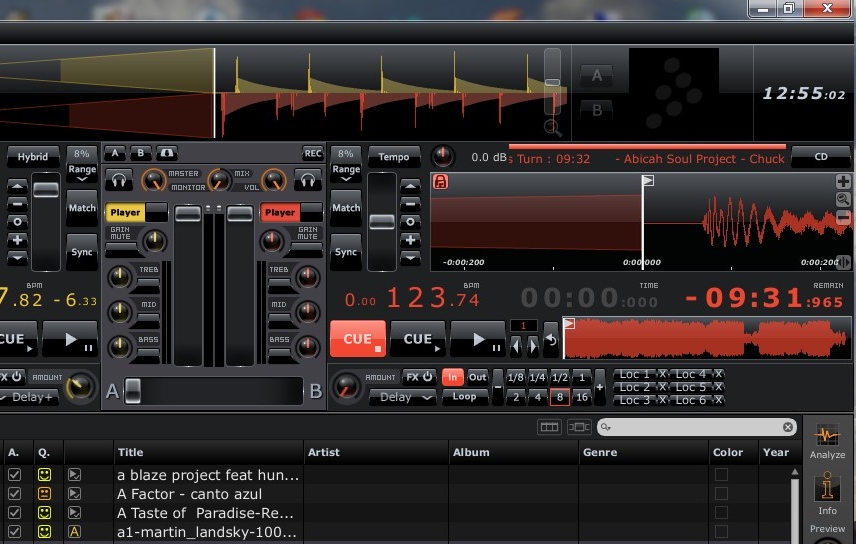The width and height of the screenshot is (856, 544).
Task: Click the deck A marker on a1-martin_landsky row
Action: click(74, 531)
